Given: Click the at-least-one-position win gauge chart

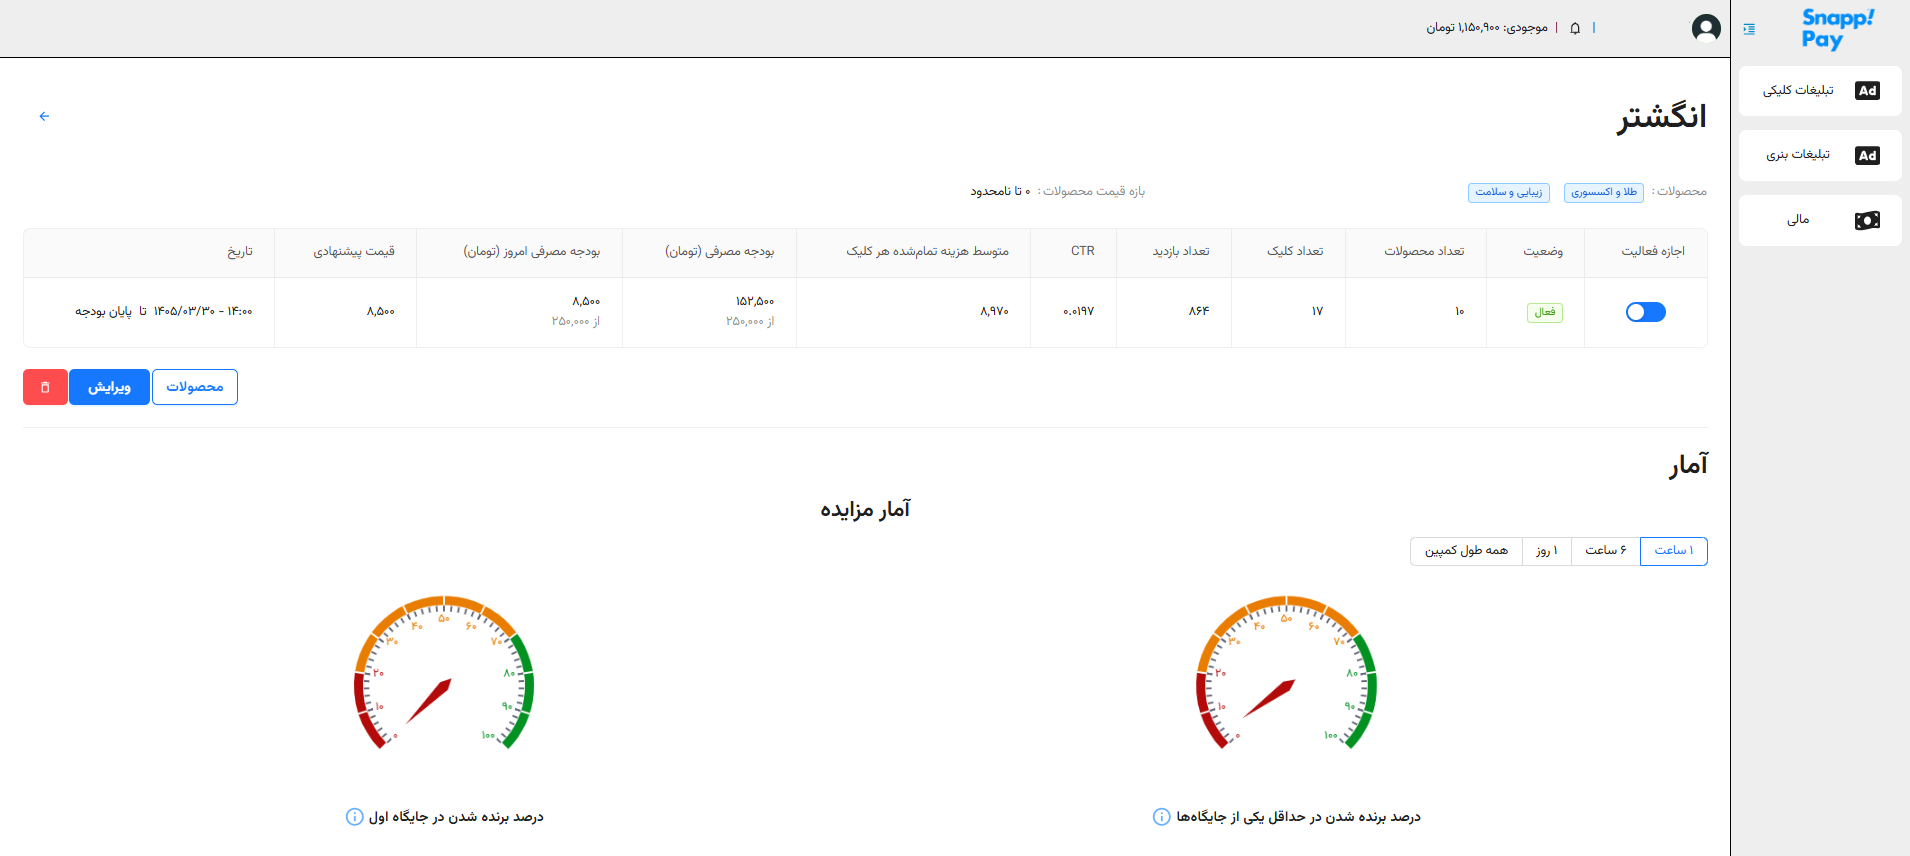Looking at the screenshot, I should (x=1287, y=673).
